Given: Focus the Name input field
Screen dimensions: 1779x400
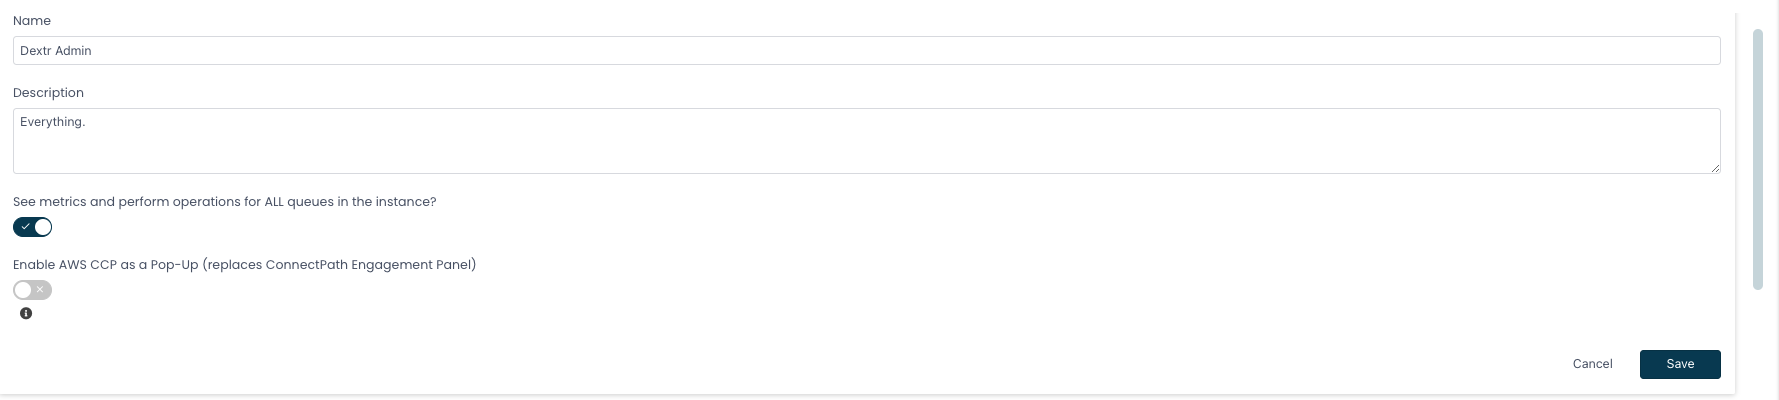Looking at the screenshot, I should point(867,51).
